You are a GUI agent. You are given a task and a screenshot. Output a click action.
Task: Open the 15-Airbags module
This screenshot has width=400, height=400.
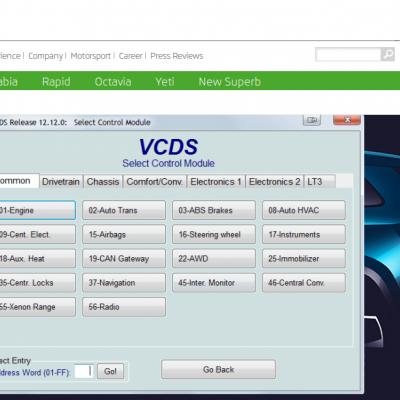click(x=124, y=234)
